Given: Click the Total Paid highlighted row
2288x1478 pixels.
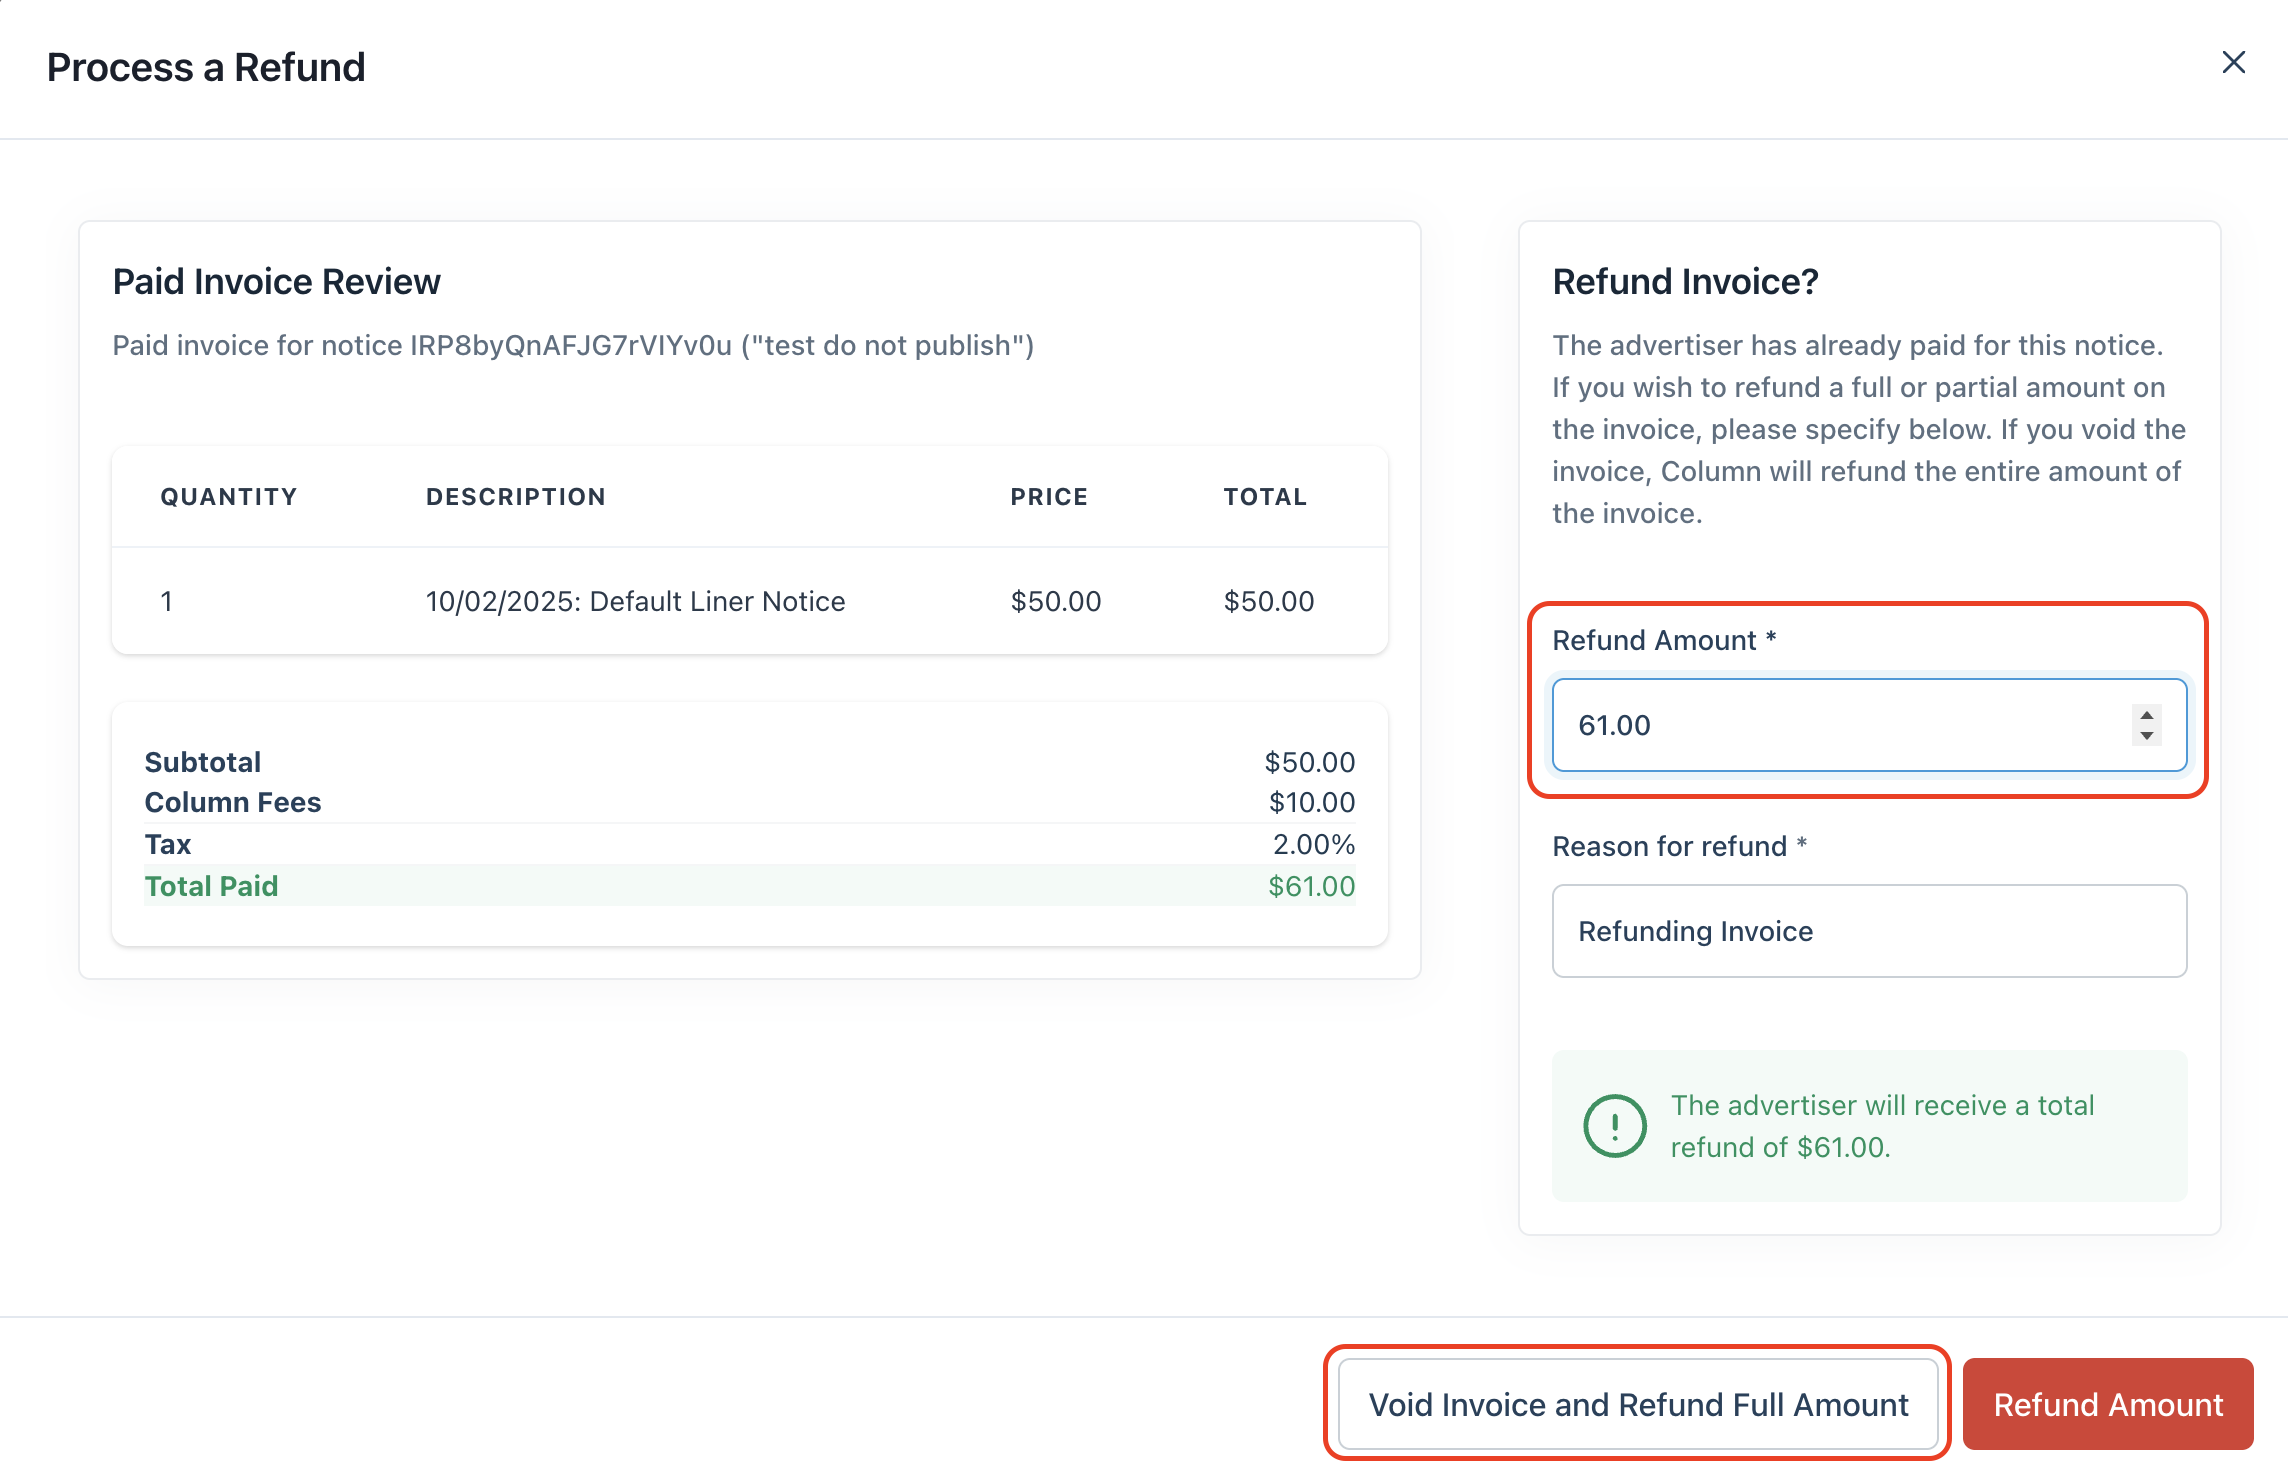Looking at the screenshot, I should coord(748,886).
